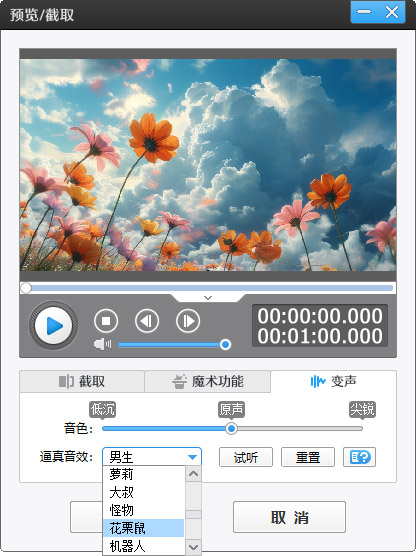The width and height of the screenshot is (416, 556).
Task: Open the voice effect help icon
Action: click(359, 457)
